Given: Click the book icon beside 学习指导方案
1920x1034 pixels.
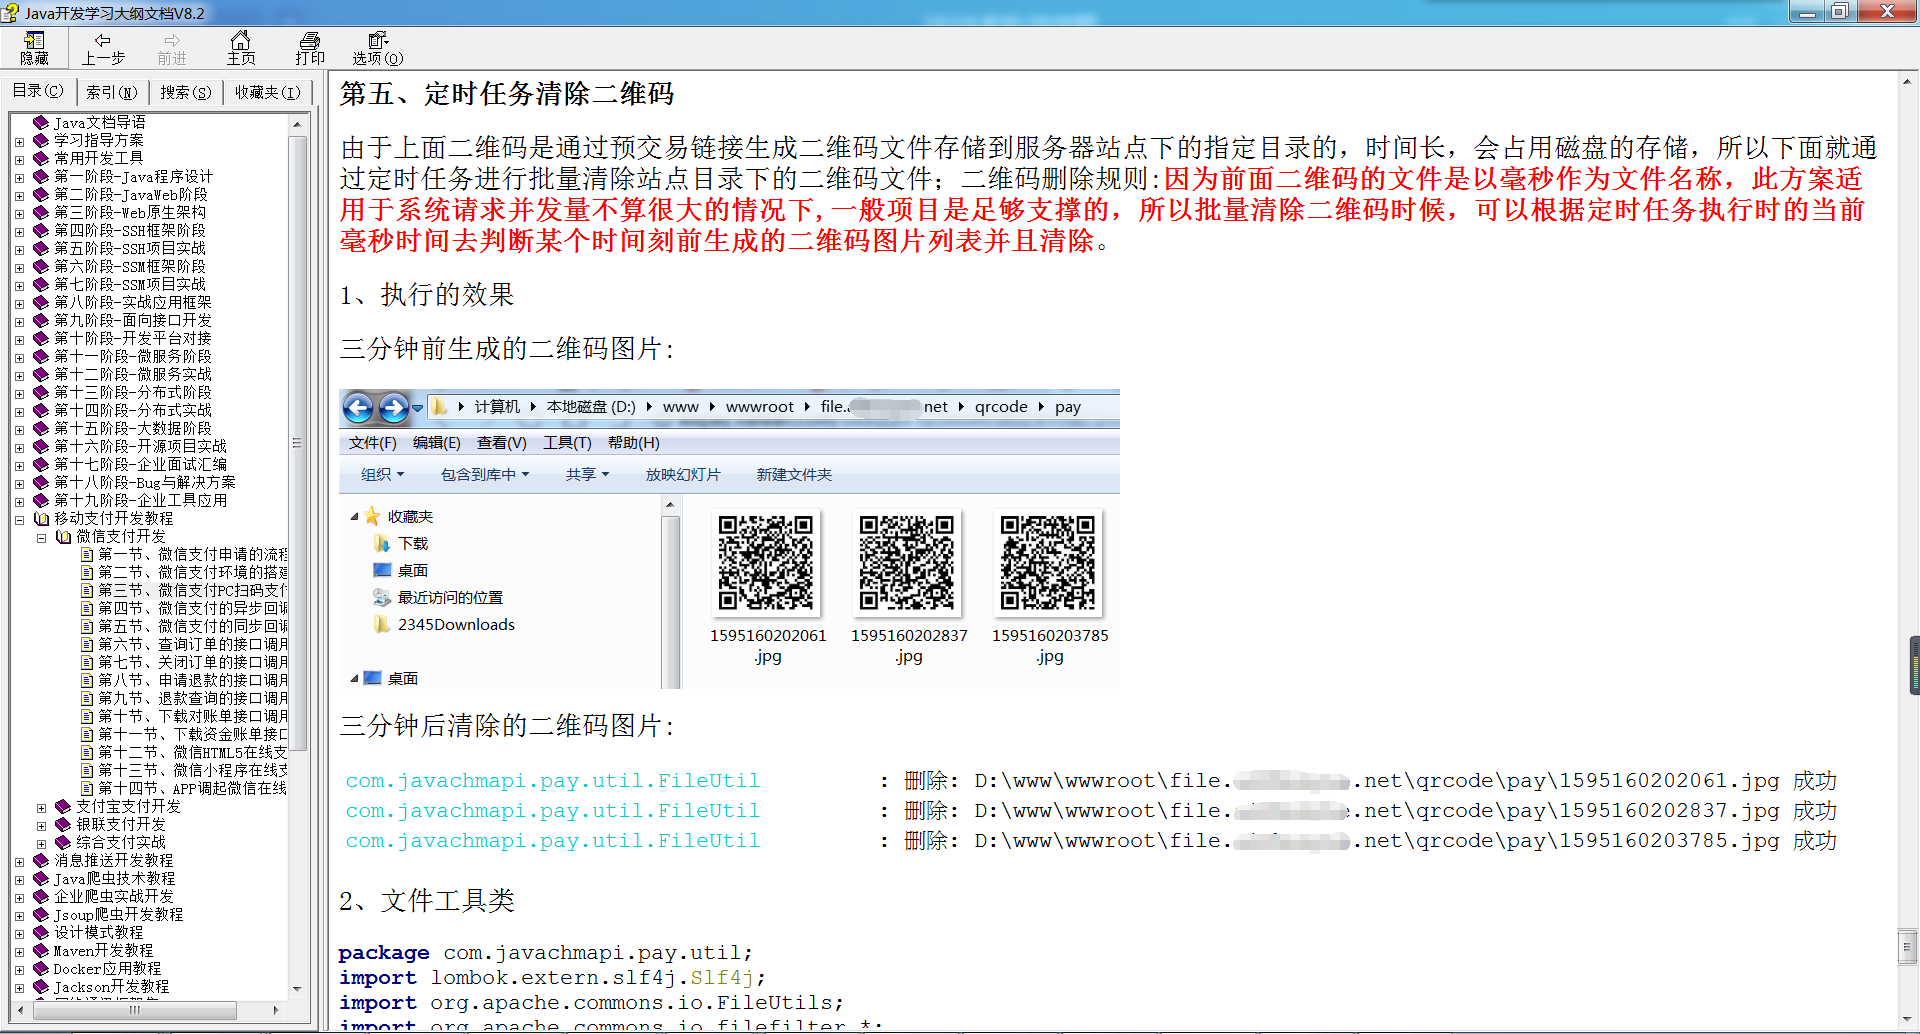Looking at the screenshot, I should pos(41,141).
